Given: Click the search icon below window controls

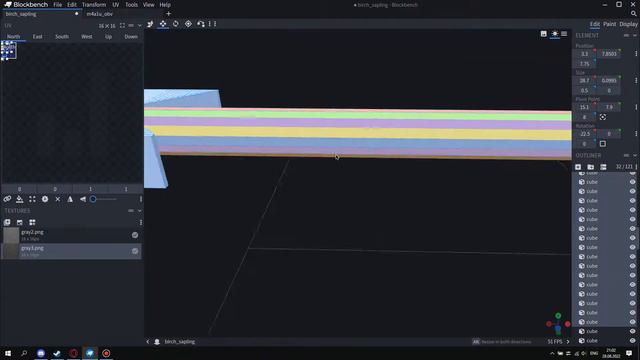Looking at the screenshot, I should click(634, 14).
